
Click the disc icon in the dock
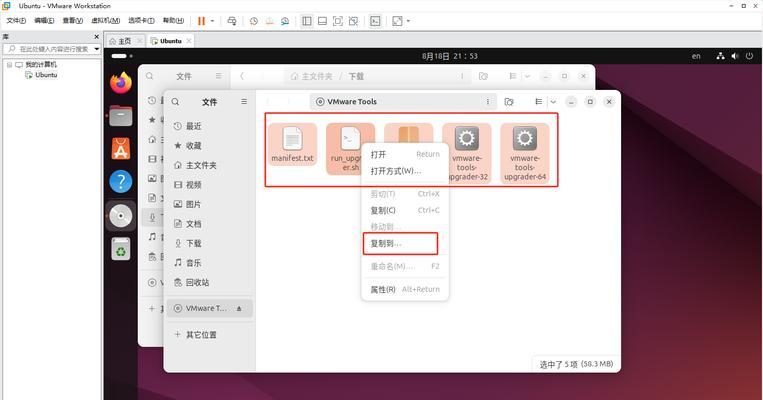tap(121, 216)
